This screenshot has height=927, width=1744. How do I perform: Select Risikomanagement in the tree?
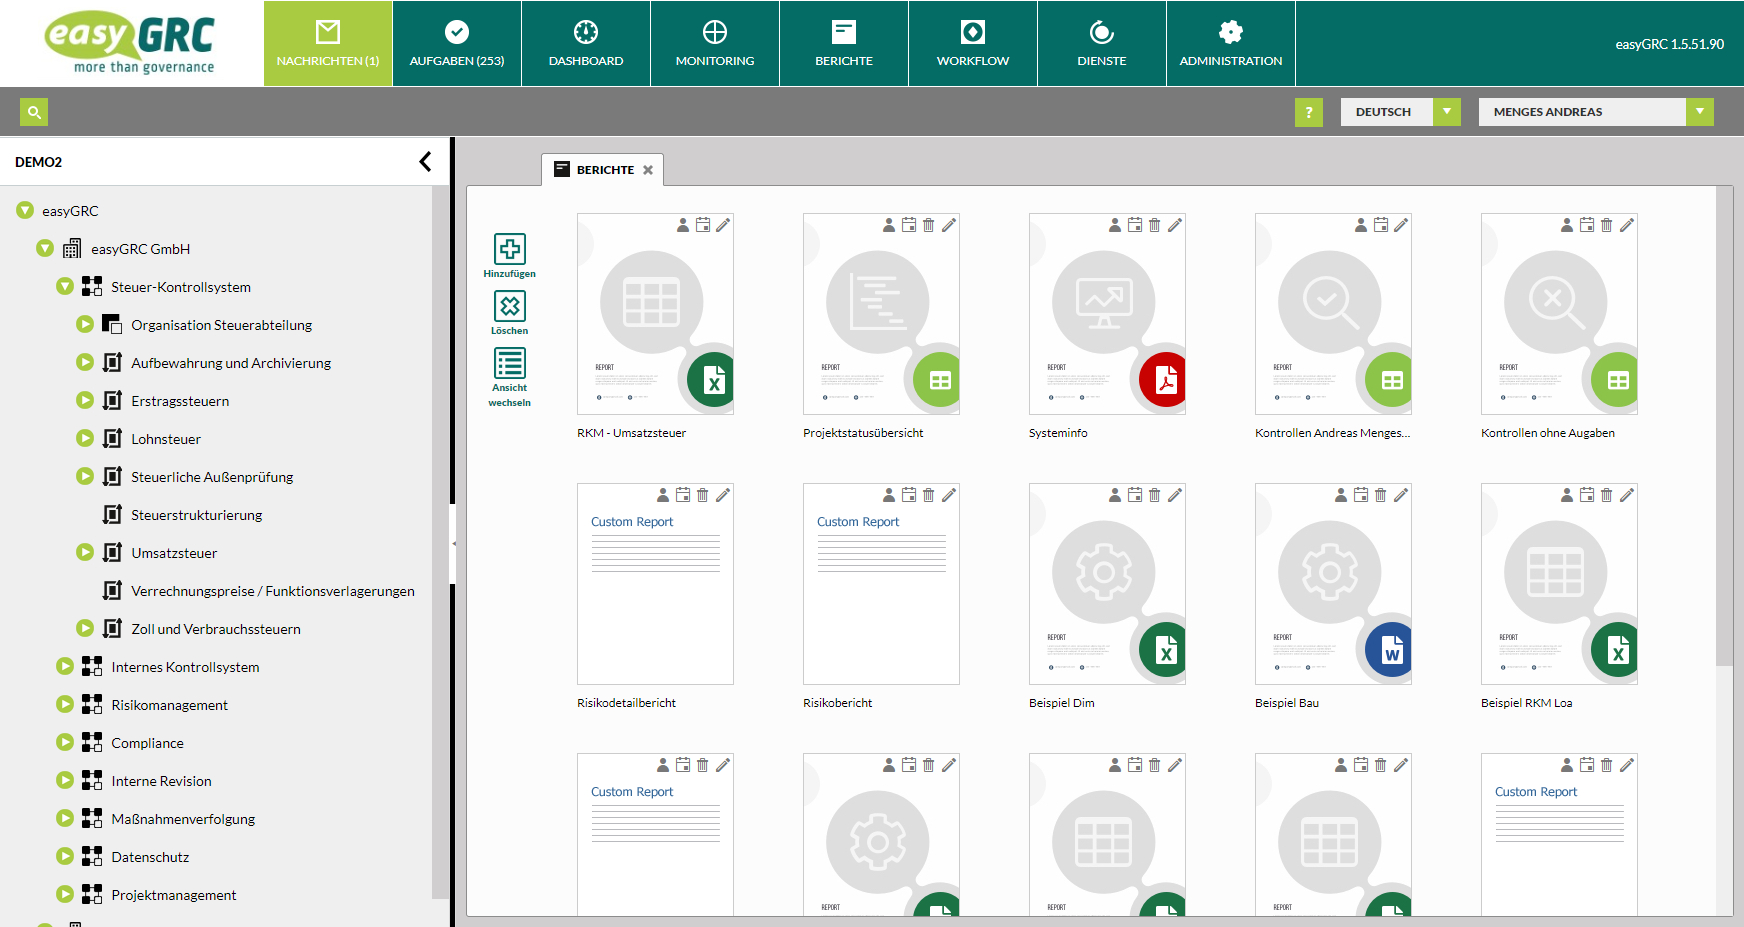coord(169,705)
